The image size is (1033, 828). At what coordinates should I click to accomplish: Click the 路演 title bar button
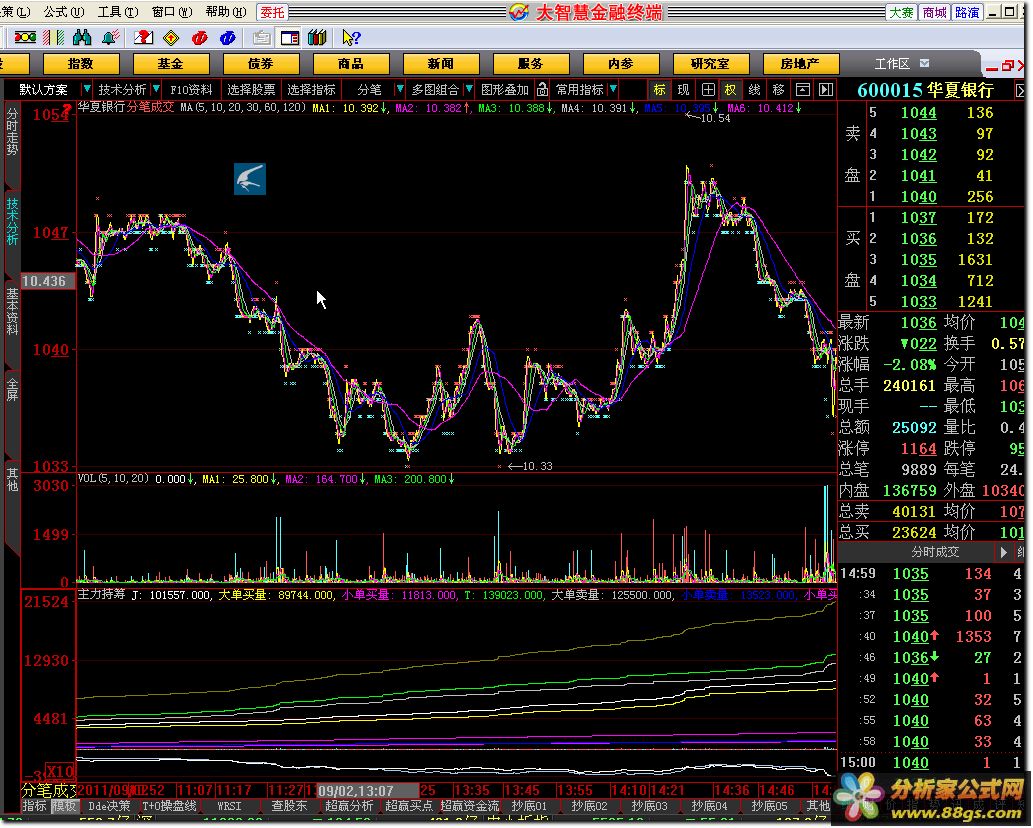coord(966,13)
